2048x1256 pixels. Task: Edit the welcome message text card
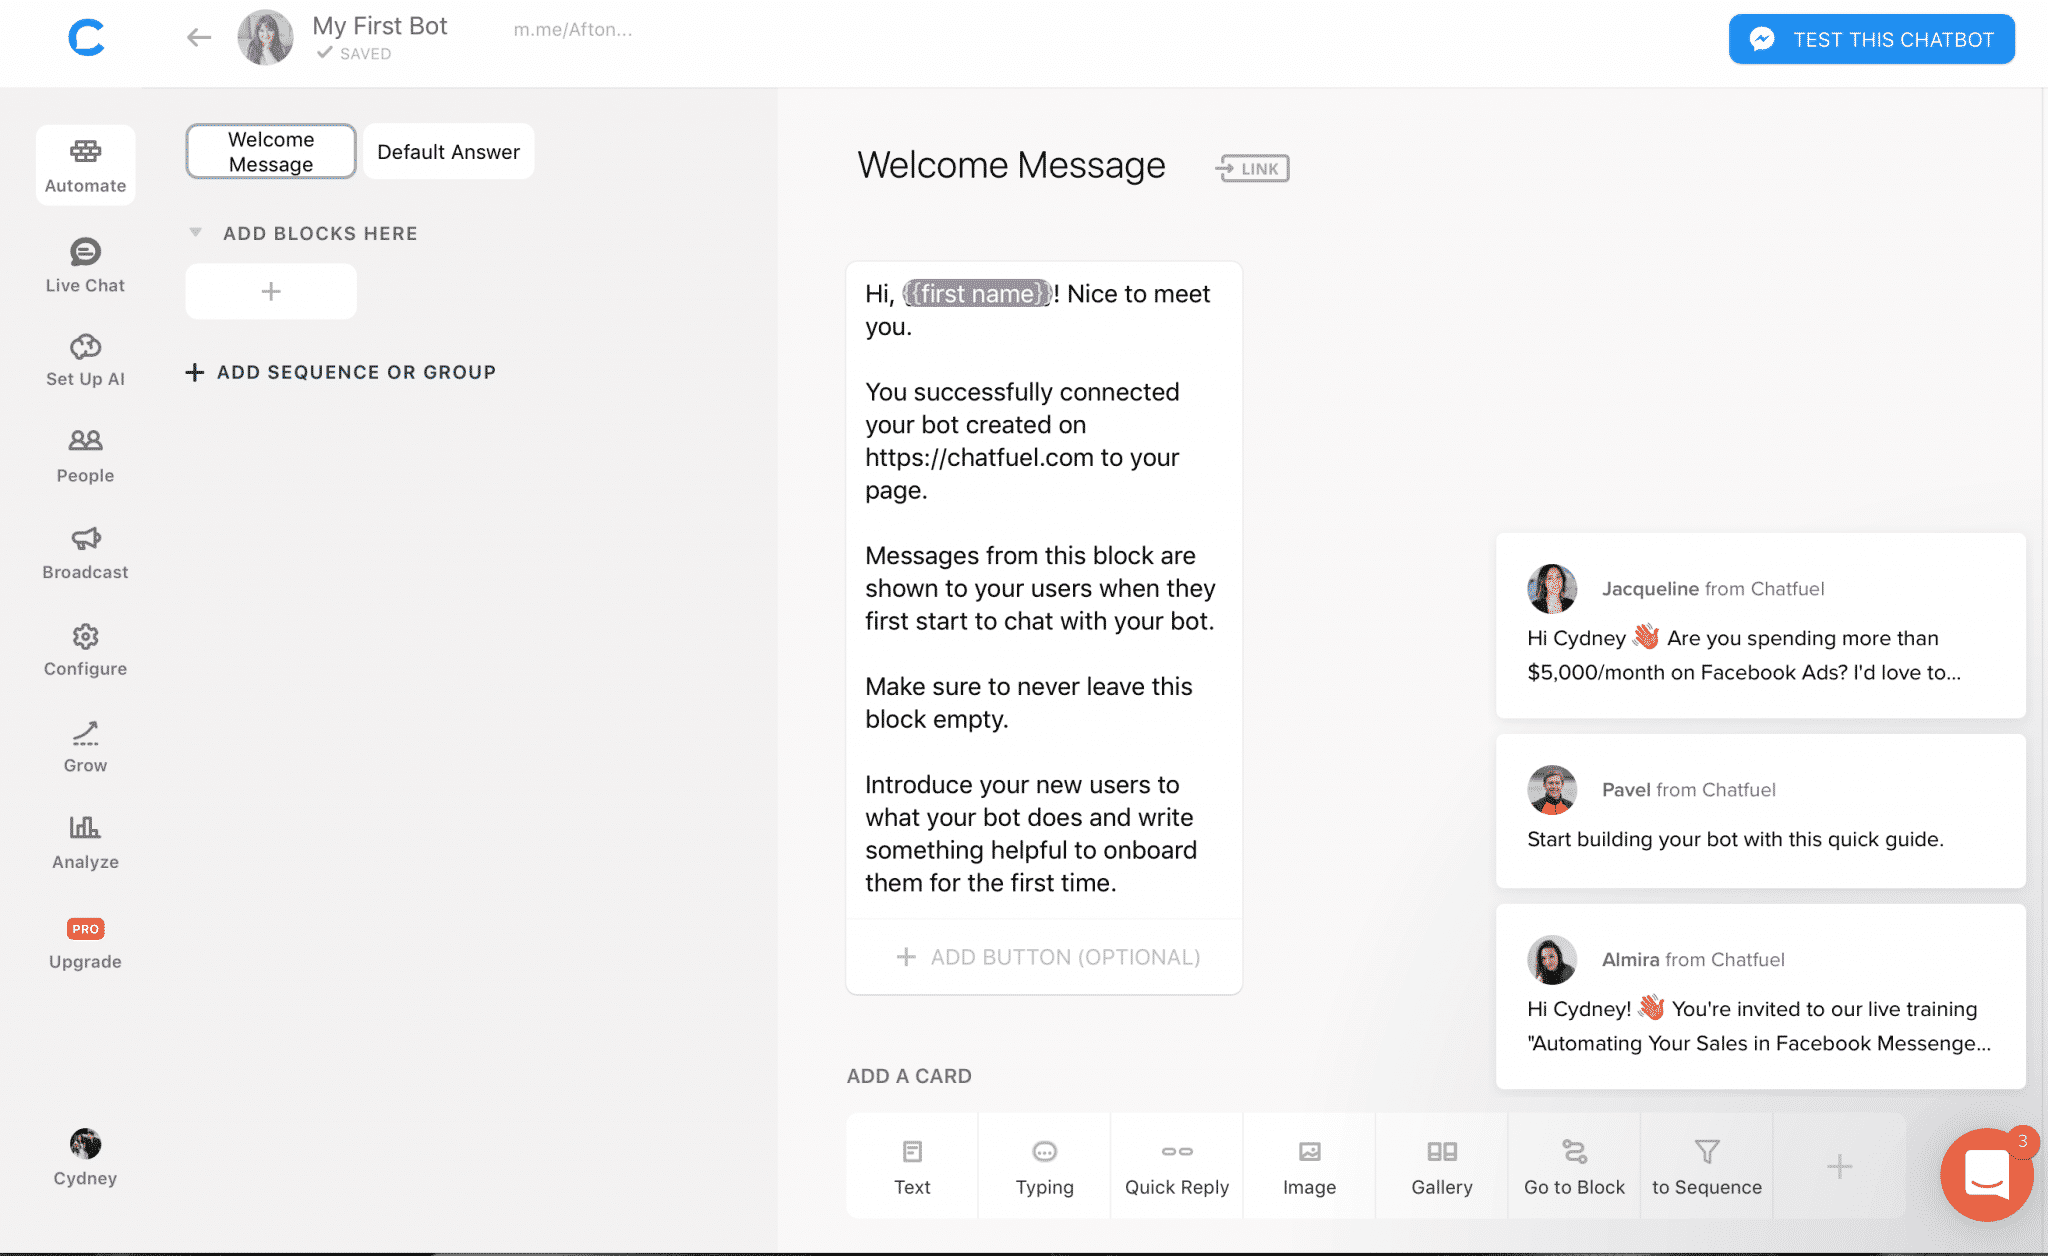pyautogui.click(x=1044, y=589)
